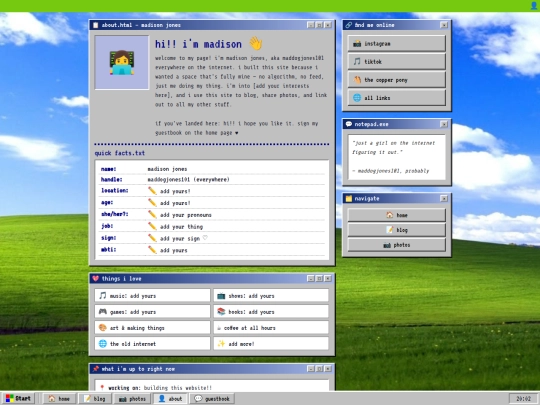540x405 pixels.
Task: Open the instagram link button
Action: pos(396,43)
